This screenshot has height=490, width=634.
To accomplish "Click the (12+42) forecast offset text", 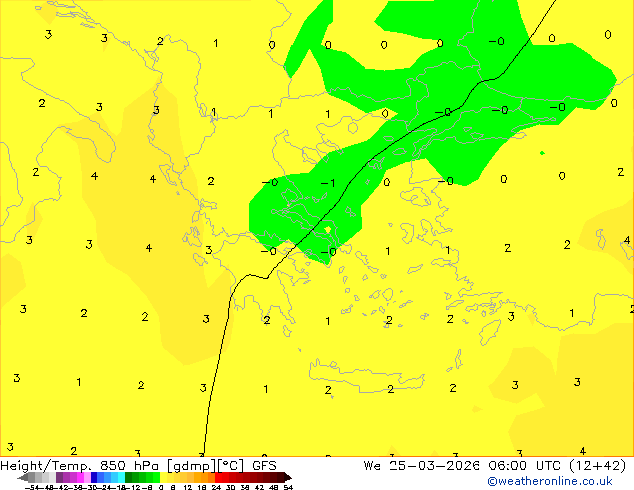I will (x=597, y=466).
